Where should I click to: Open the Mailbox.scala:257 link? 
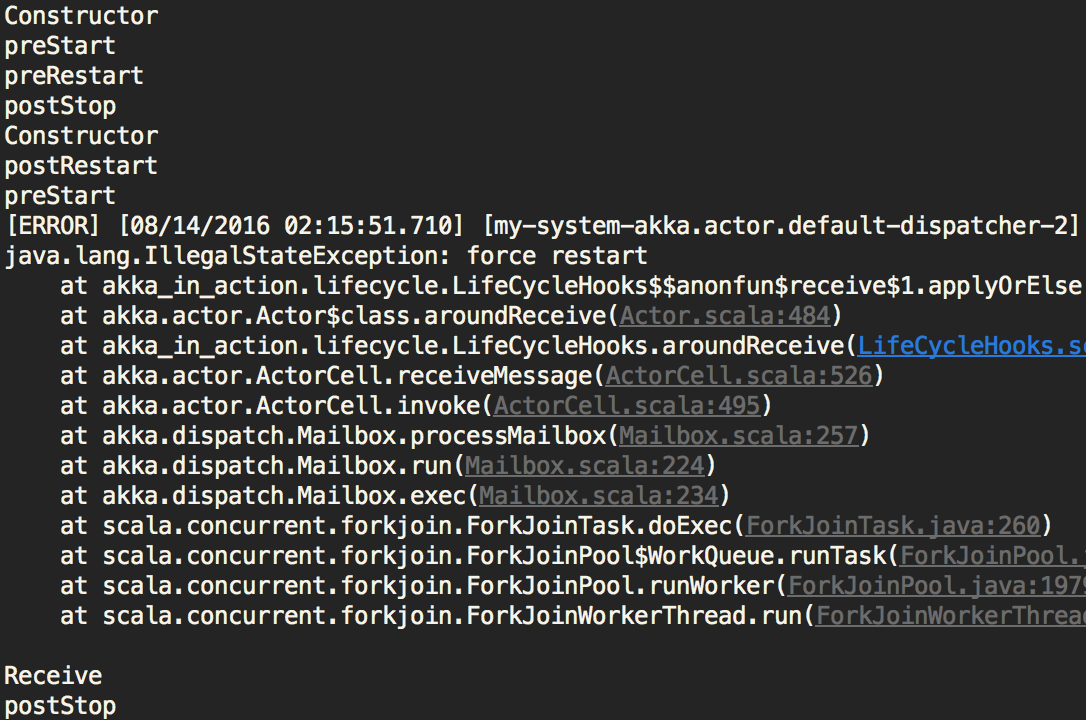click(x=738, y=436)
